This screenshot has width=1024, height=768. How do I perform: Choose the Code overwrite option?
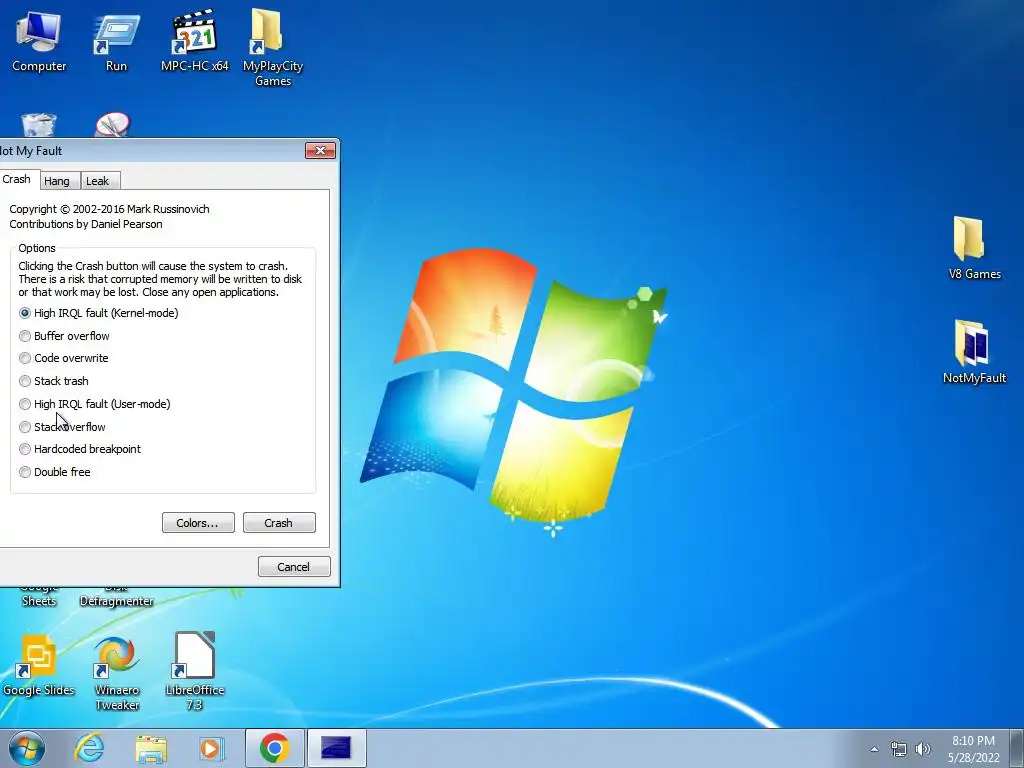coord(63,358)
